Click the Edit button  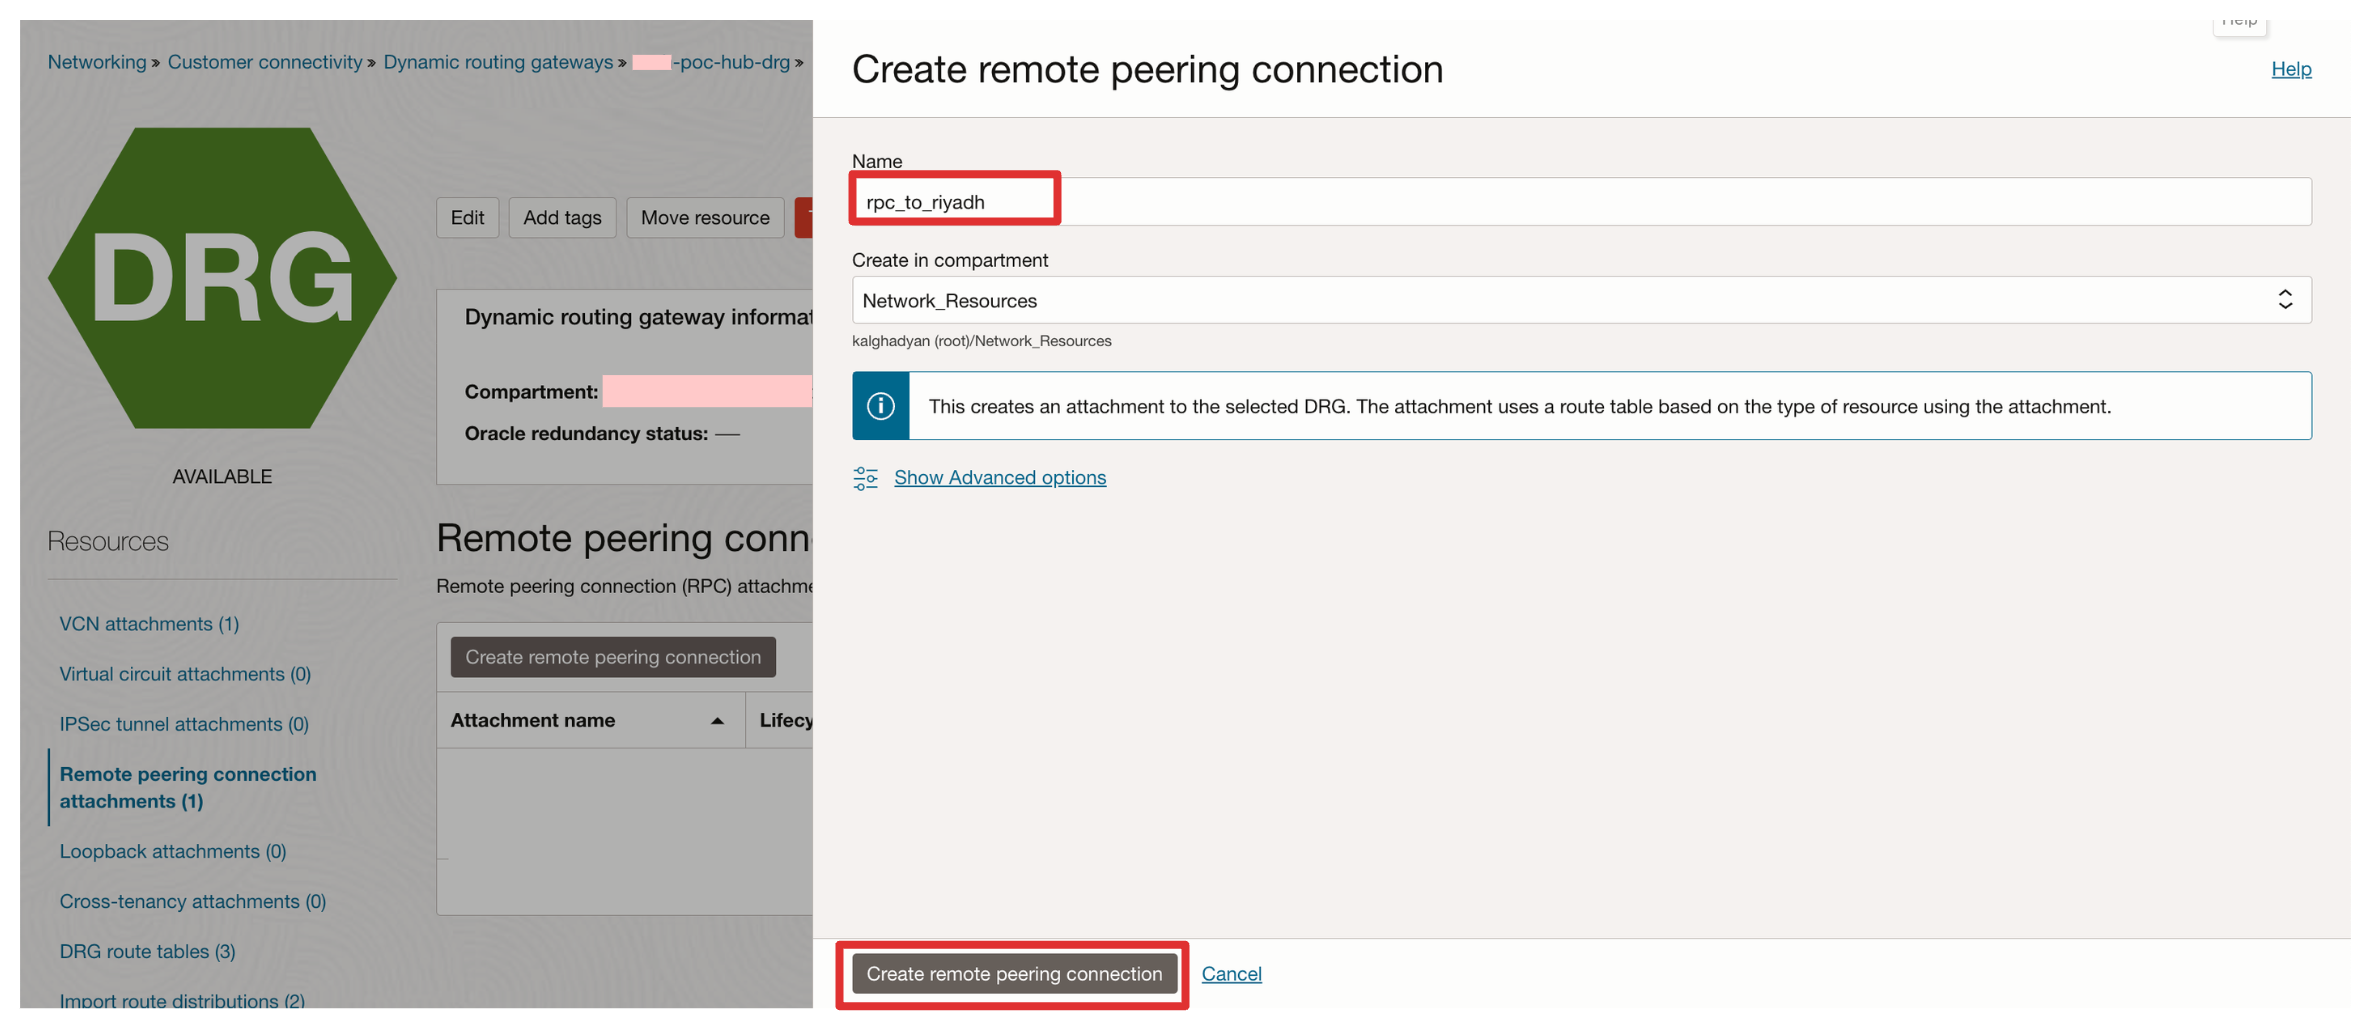click(467, 218)
